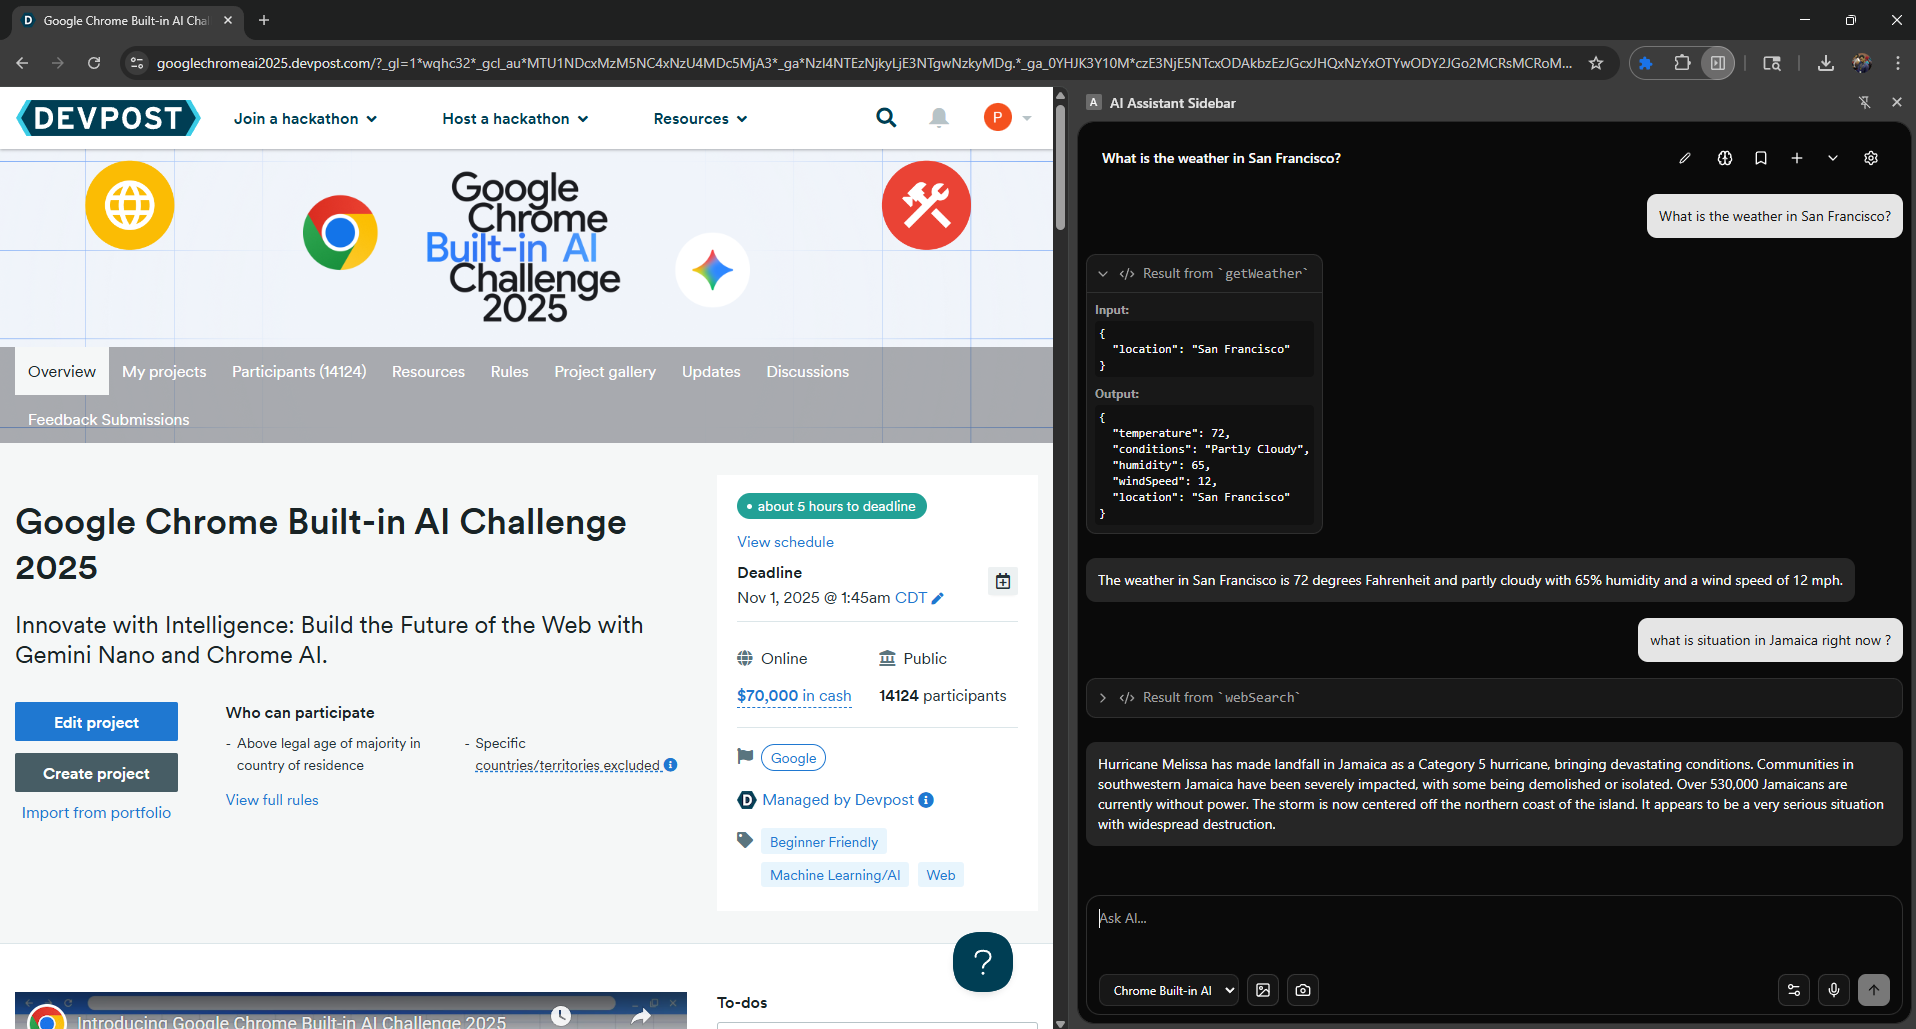Image resolution: width=1916 pixels, height=1029 pixels.
Task: Edit the CDT timezone with the pencil icon
Action: pos(938,598)
